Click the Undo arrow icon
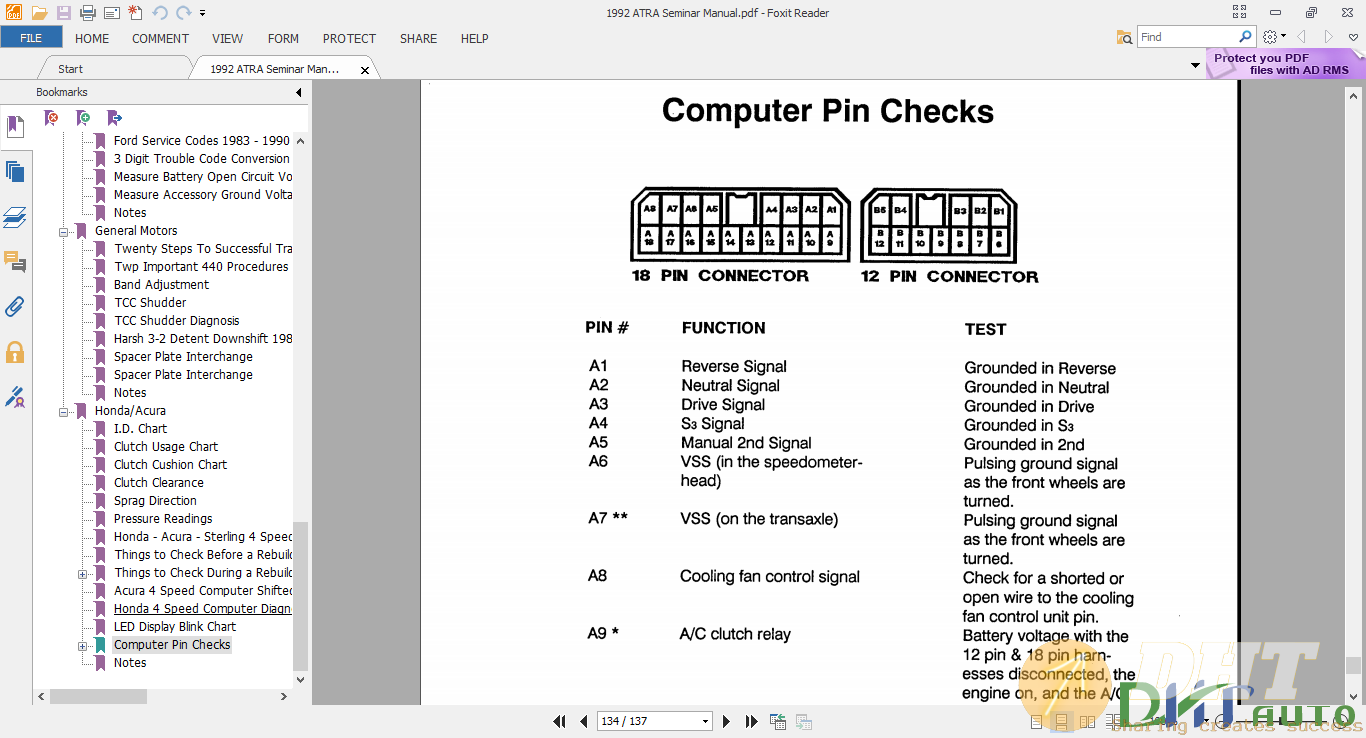This screenshot has width=1366, height=738. point(161,13)
